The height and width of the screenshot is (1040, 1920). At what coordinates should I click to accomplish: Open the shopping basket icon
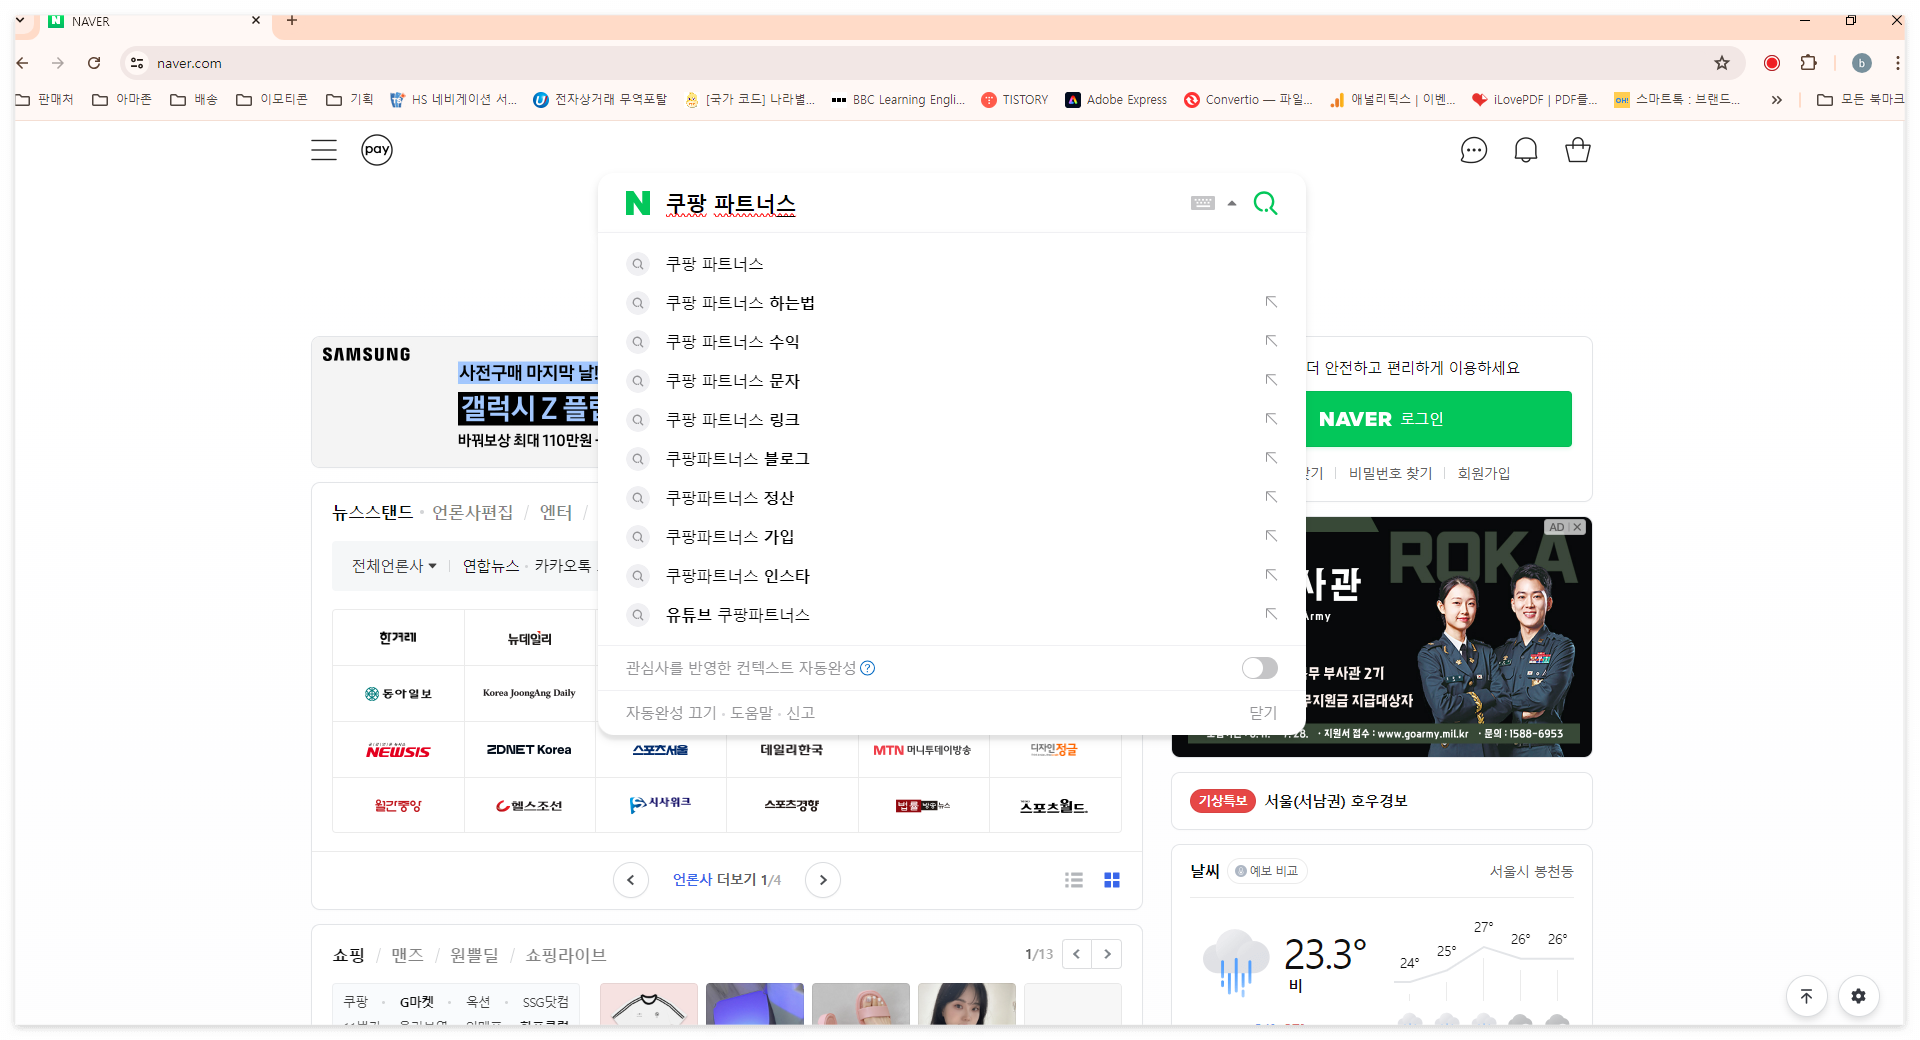[1578, 150]
